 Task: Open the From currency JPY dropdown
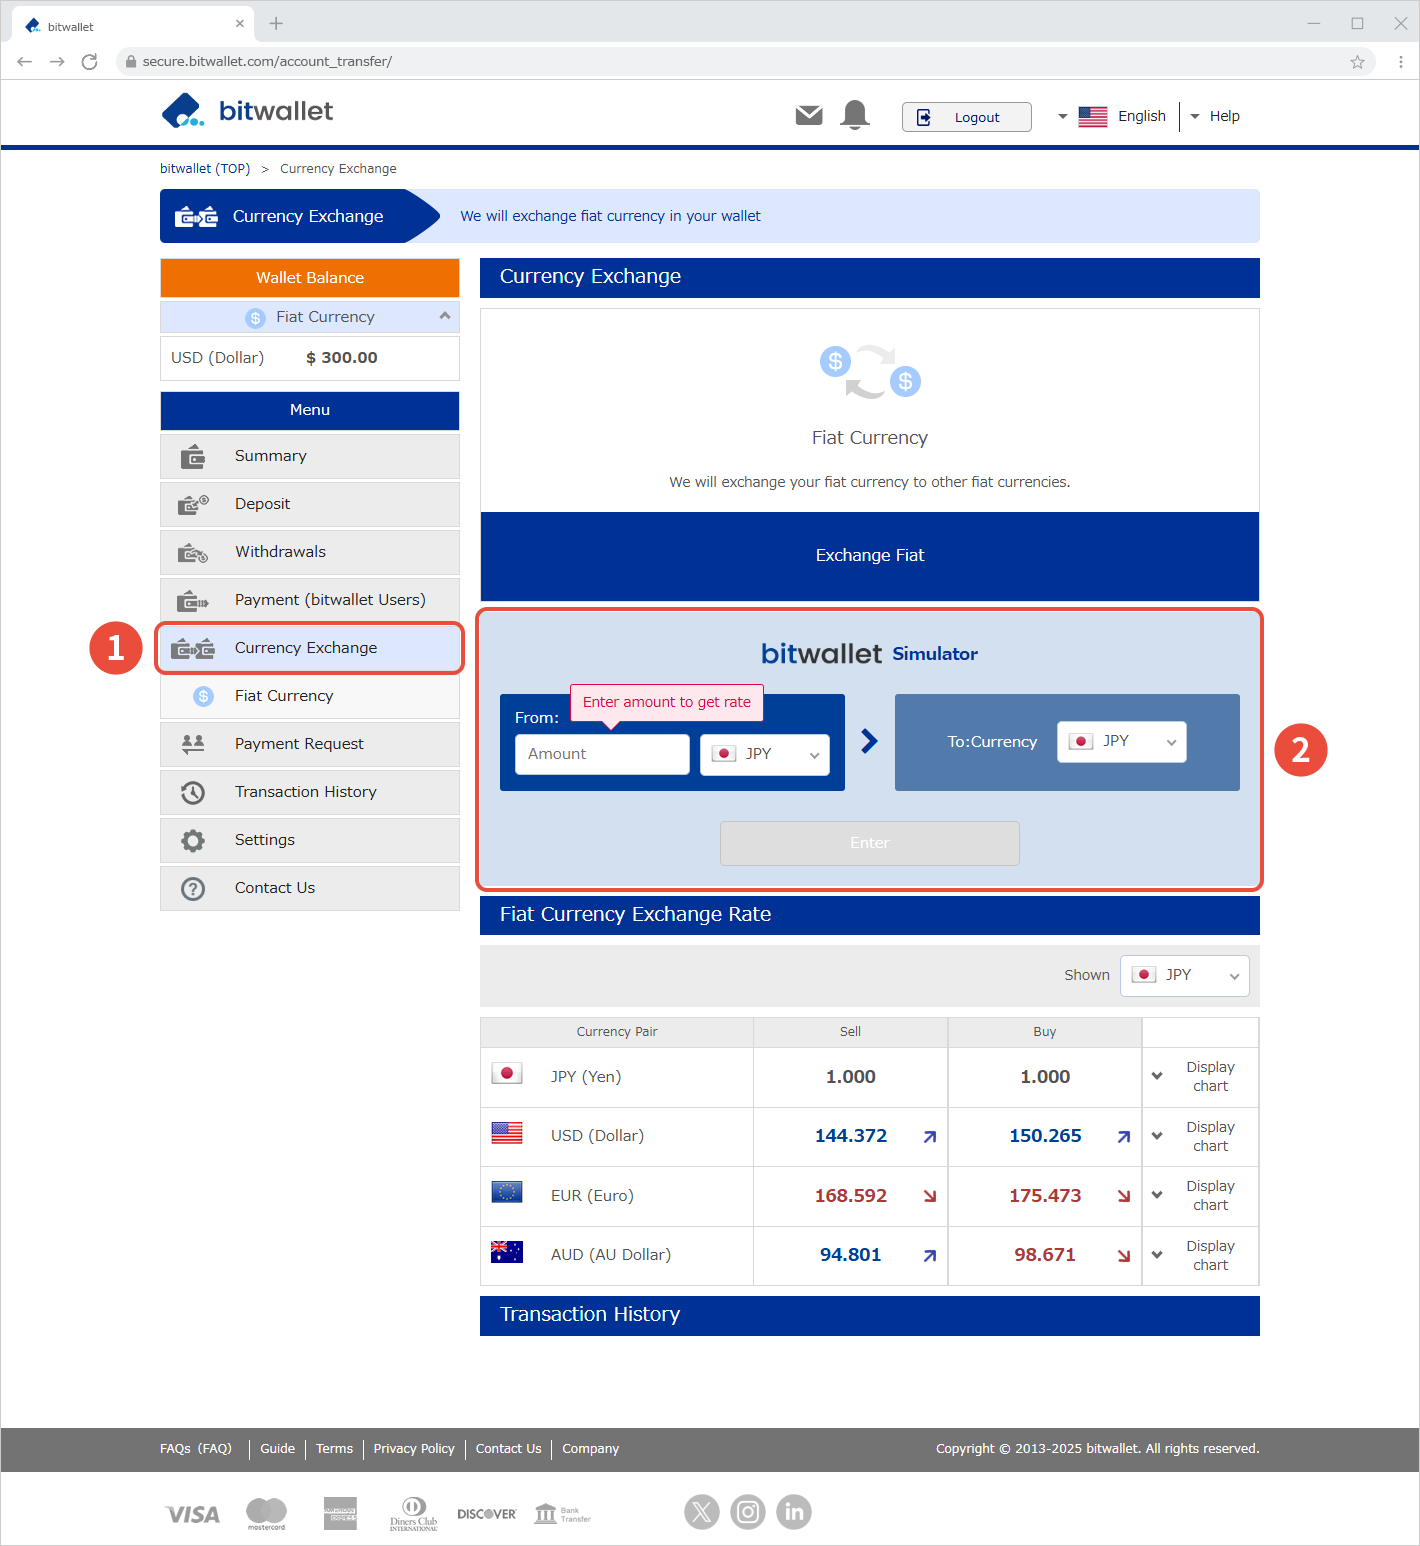coord(765,754)
